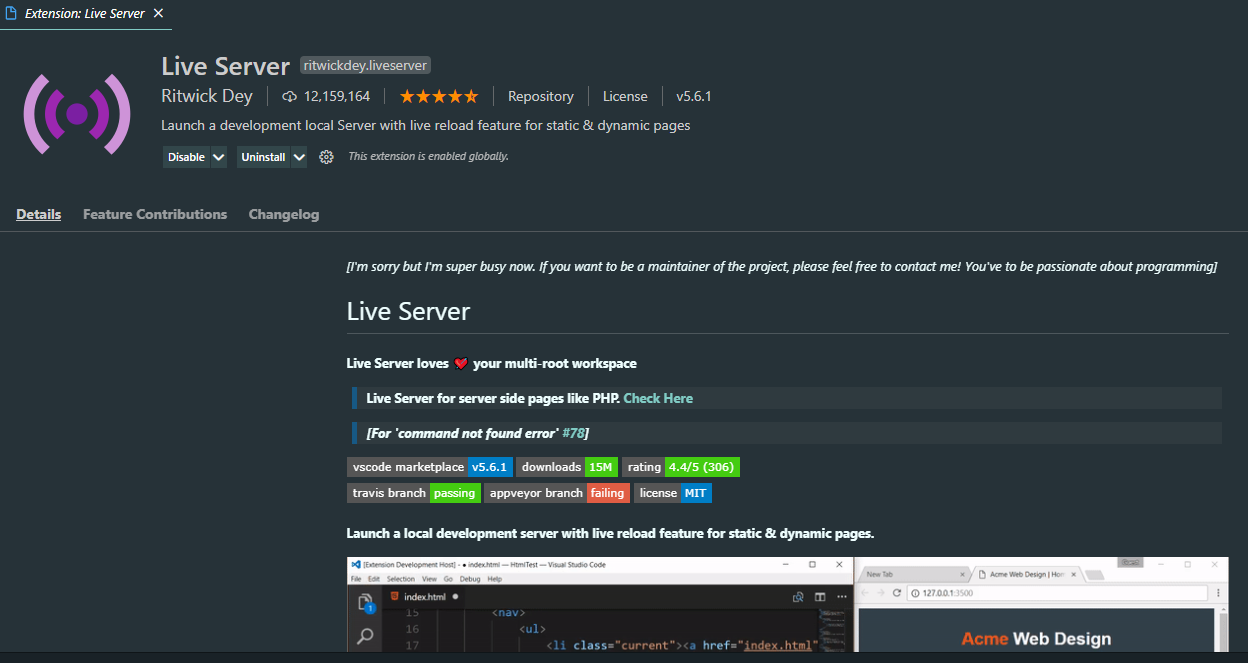This screenshot has height=663, width=1248.
Task: Click the cloud download count icon
Action: click(x=290, y=97)
